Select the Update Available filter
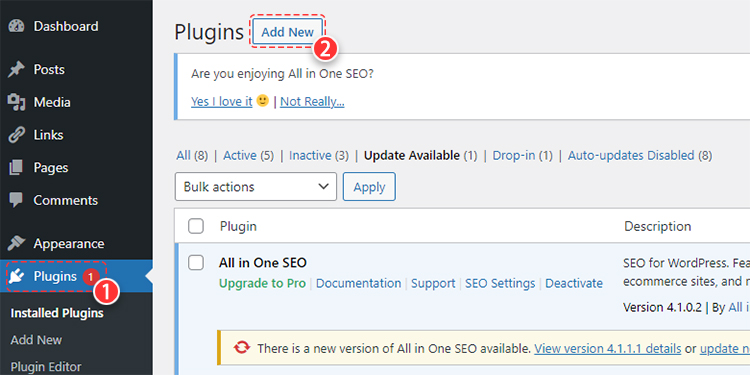Image resolution: width=750 pixels, height=375 pixels. point(420,155)
